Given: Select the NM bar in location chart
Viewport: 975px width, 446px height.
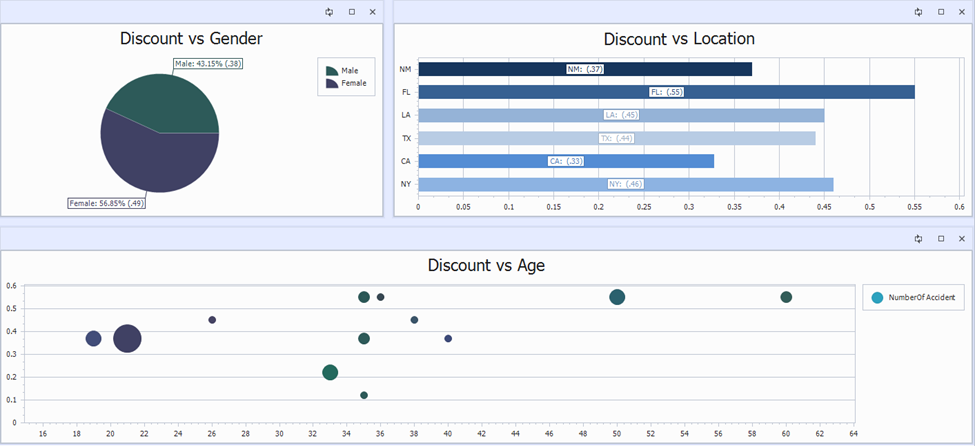Looking at the screenshot, I should 585,69.
